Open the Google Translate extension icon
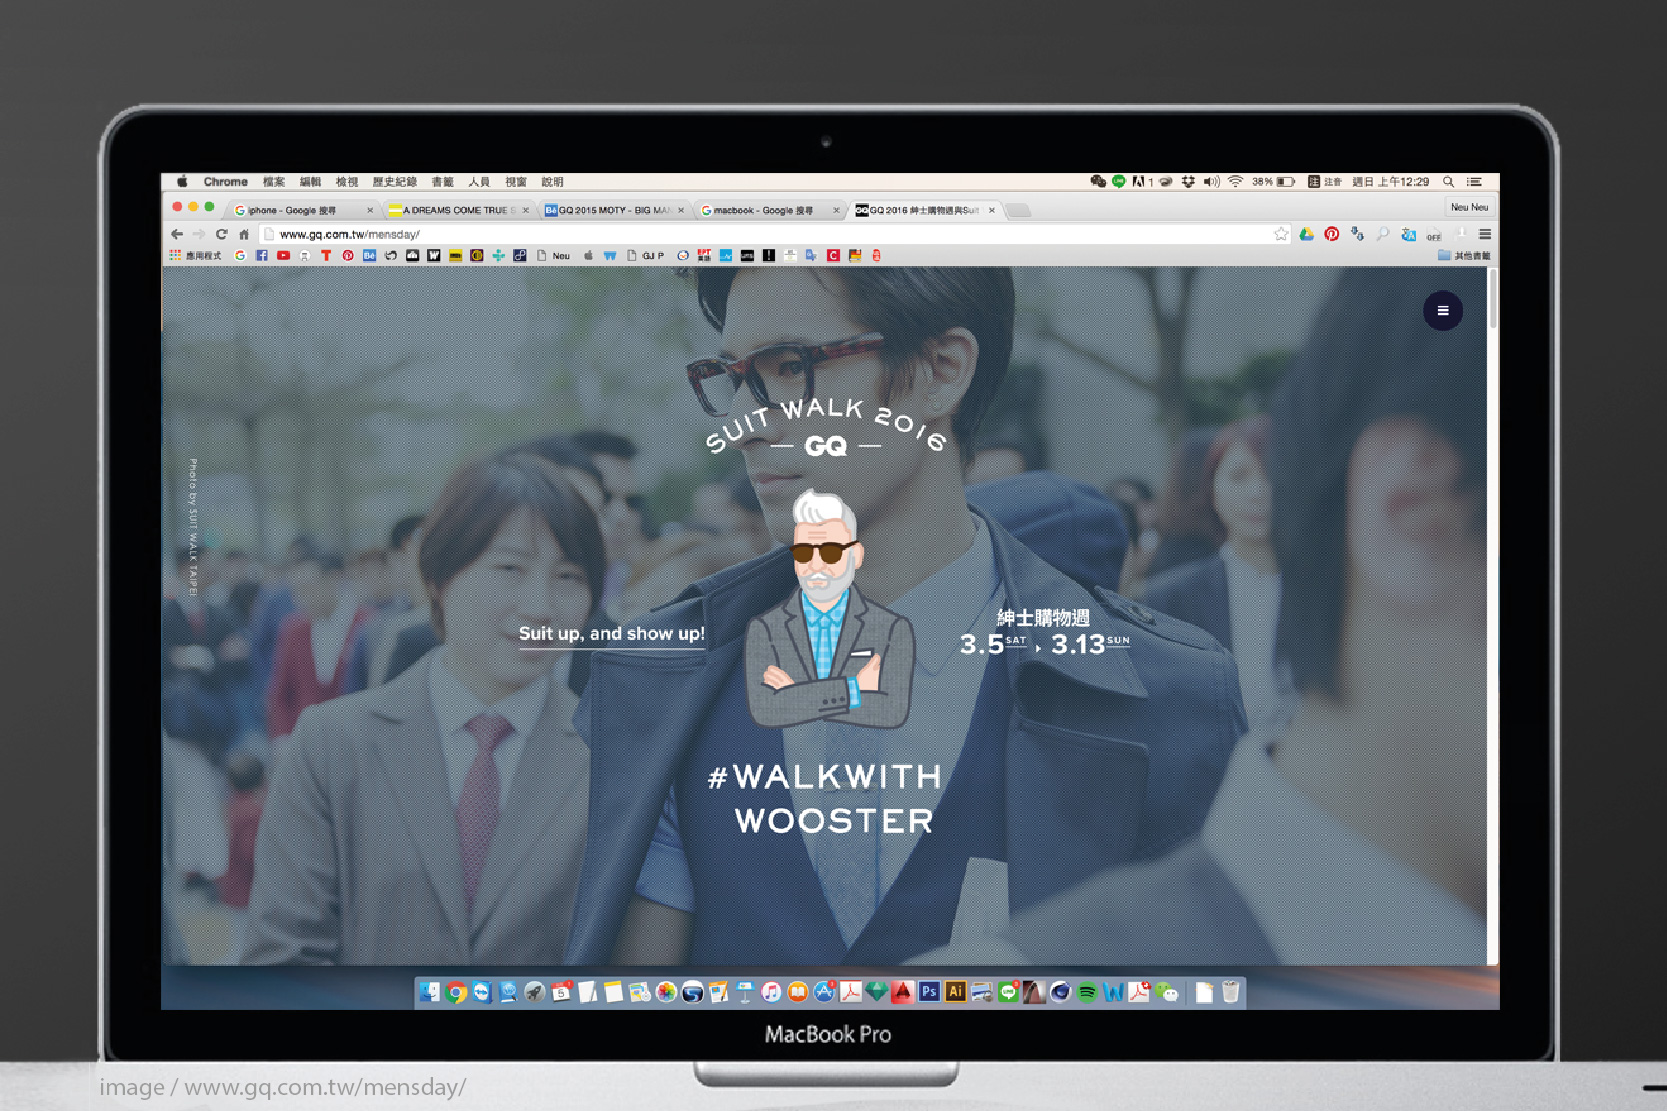 (1408, 234)
